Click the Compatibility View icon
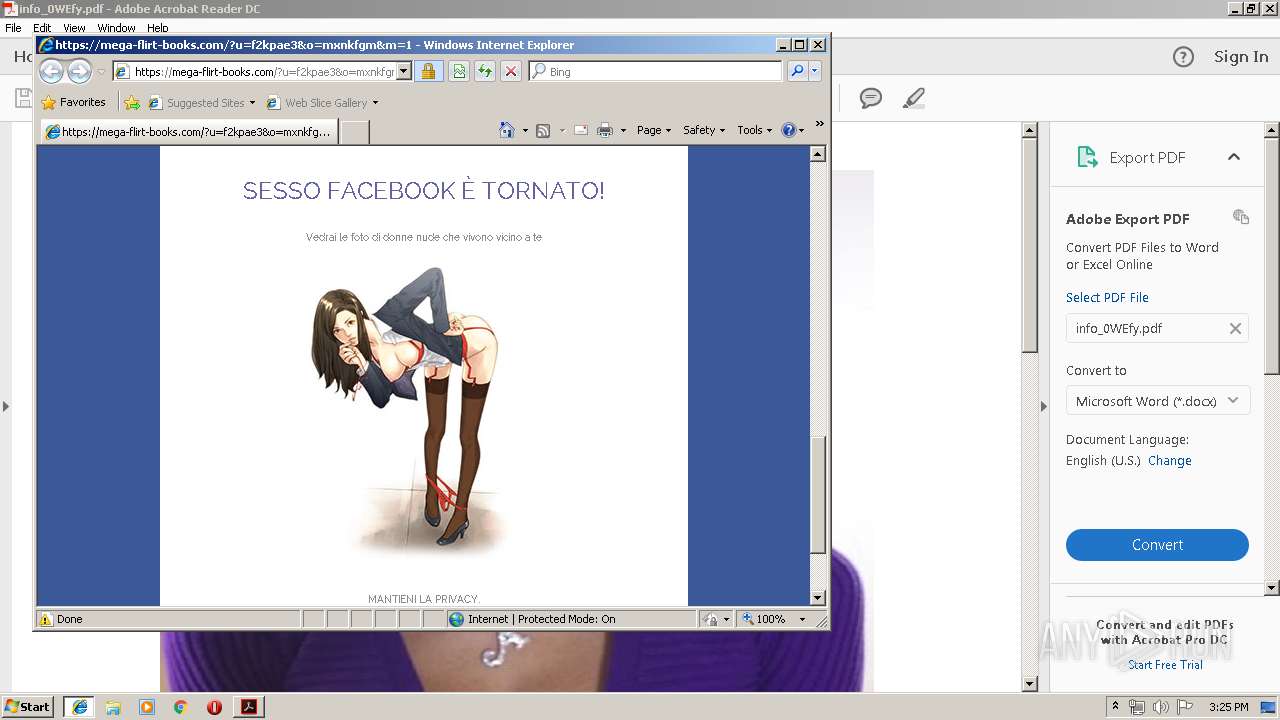 tap(459, 71)
